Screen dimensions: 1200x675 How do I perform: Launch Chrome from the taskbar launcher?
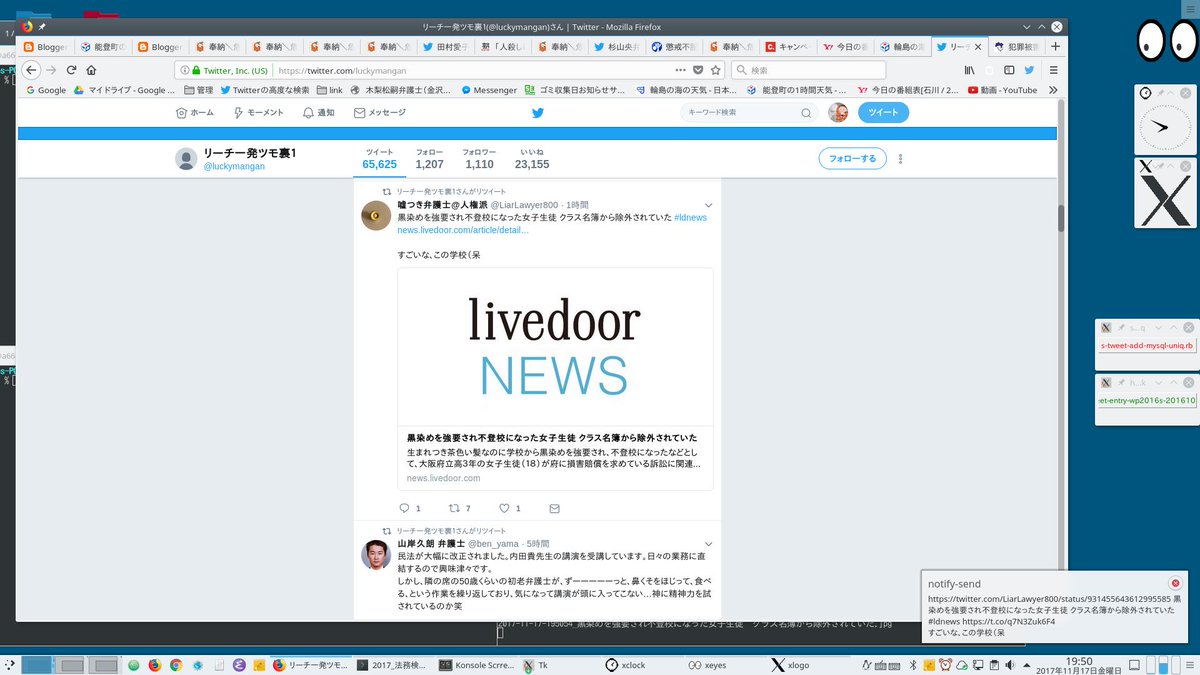pos(176,664)
